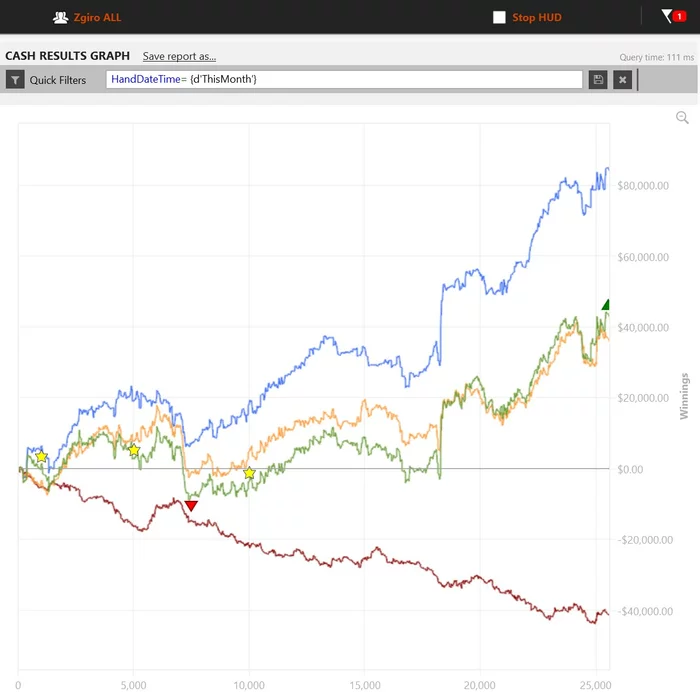Save the current quick filter

[x=598, y=80]
